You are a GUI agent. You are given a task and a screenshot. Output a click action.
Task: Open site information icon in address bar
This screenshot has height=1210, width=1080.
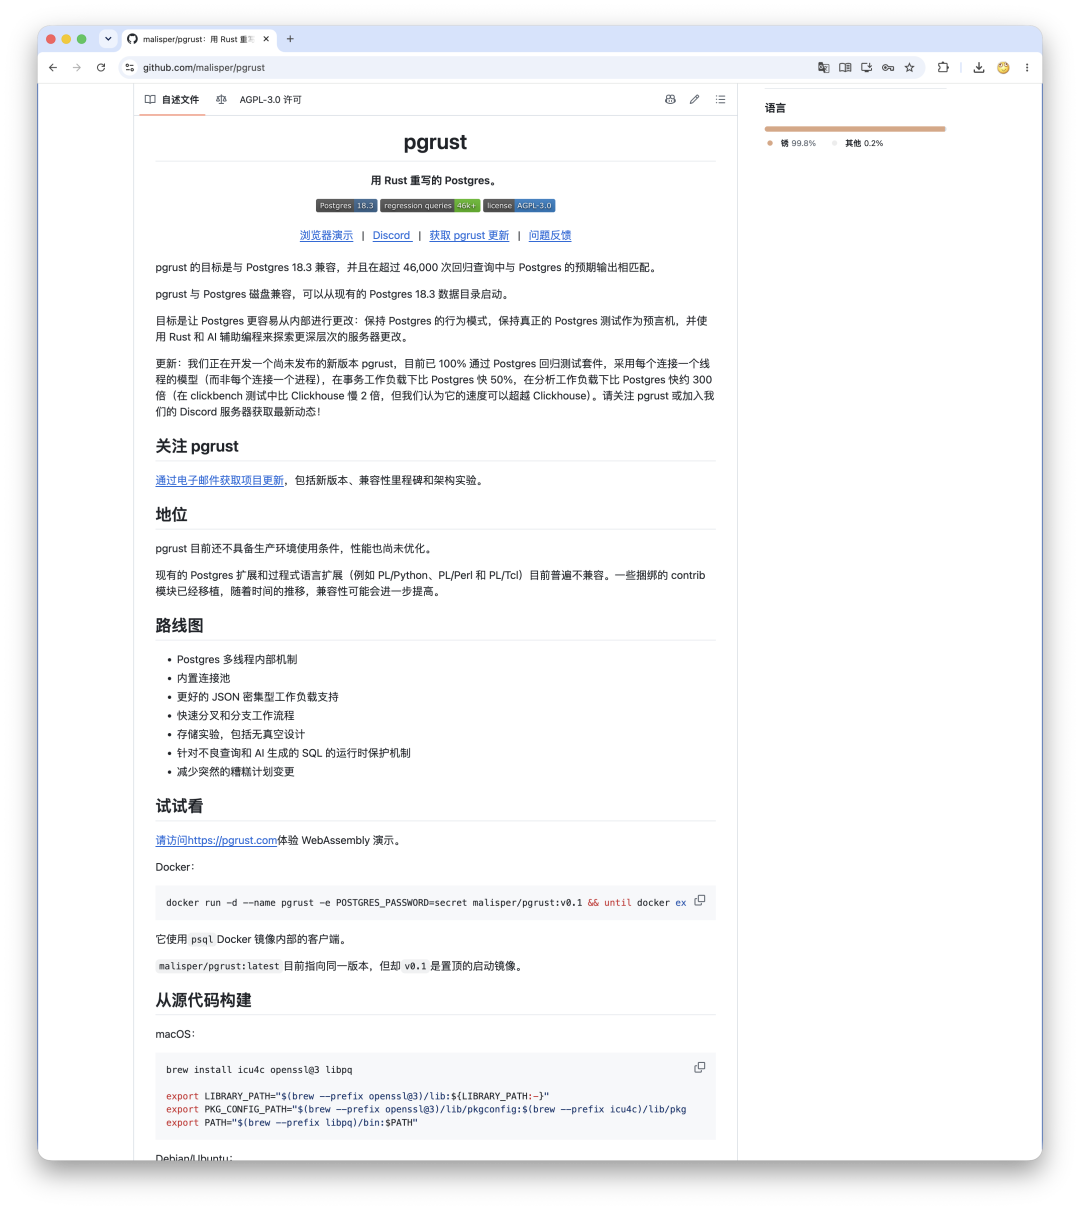[x=129, y=68]
